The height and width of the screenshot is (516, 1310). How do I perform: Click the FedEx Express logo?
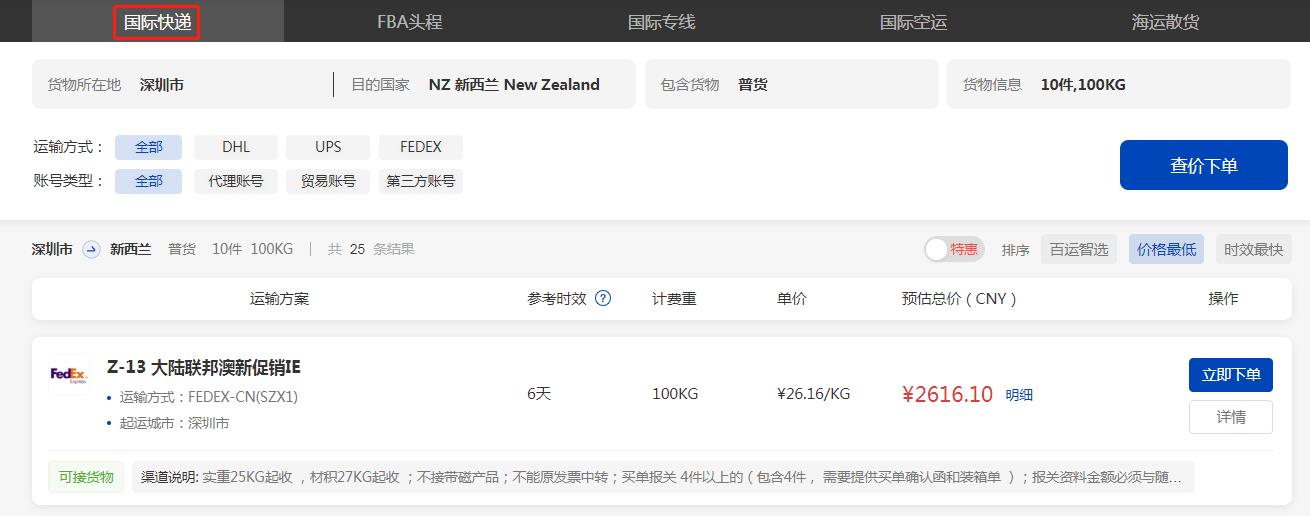tap(69, 375)
